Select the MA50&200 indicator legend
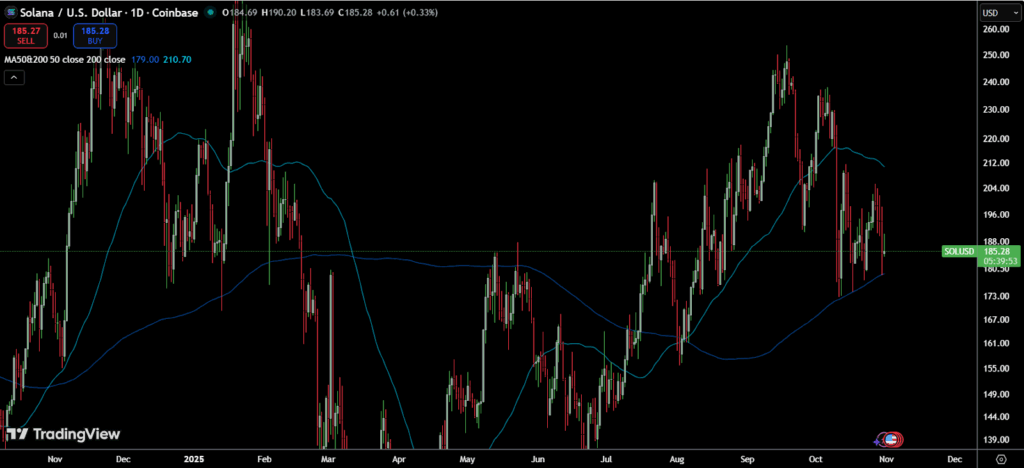Screen dimensions: 1024x468 (64, 60)
